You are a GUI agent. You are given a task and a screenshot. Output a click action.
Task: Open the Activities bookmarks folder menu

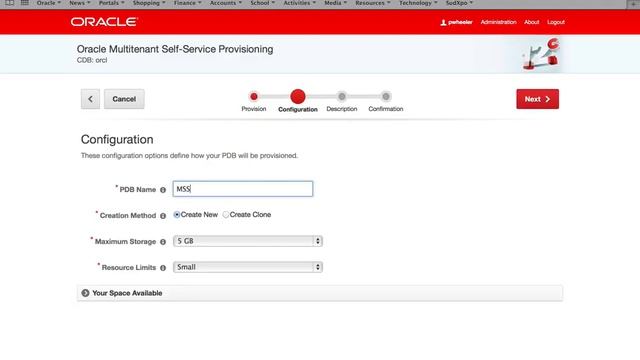coord(300,3)
